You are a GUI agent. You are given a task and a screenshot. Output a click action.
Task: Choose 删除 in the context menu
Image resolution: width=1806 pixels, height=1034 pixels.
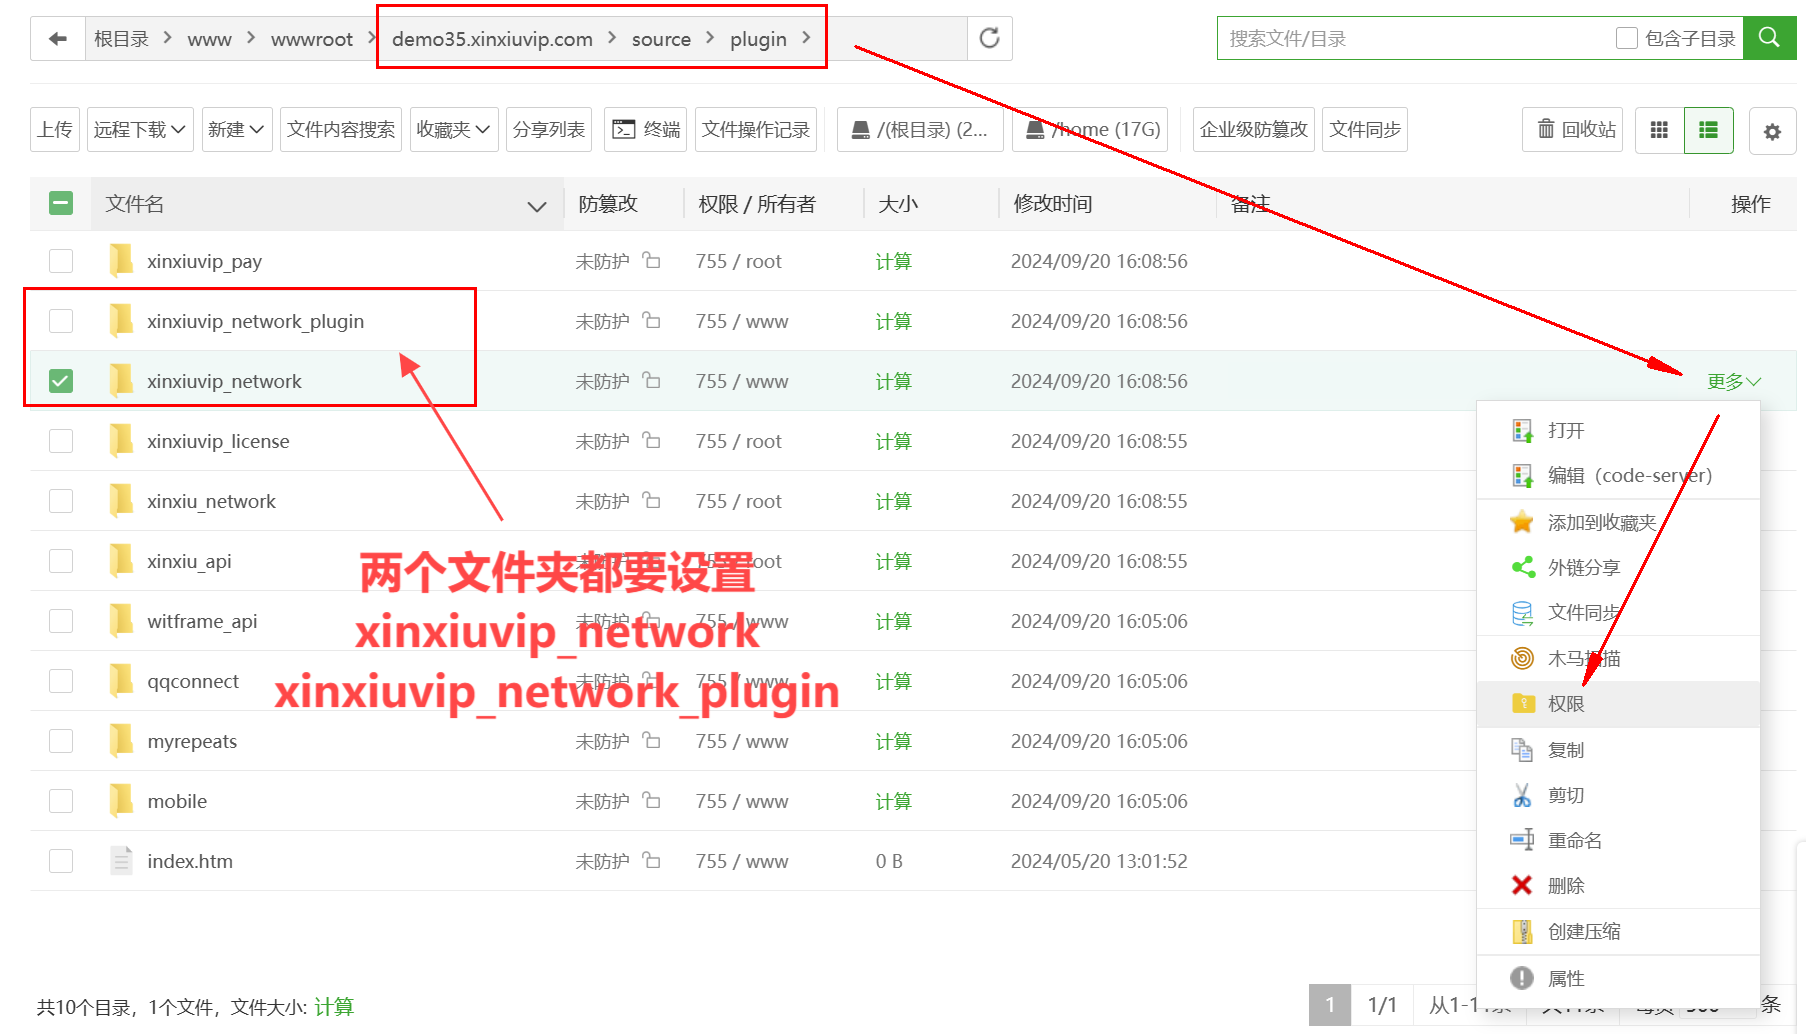coord(1618,885)
